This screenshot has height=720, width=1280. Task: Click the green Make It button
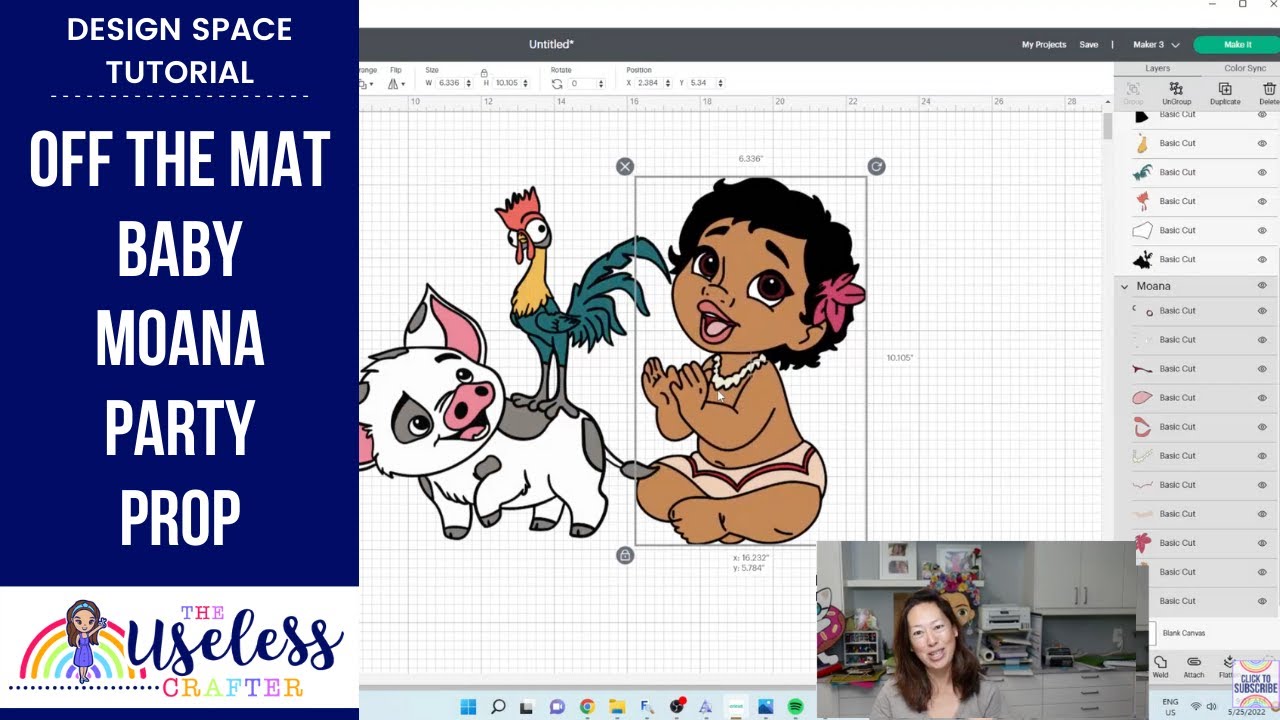pos(1237,45)
